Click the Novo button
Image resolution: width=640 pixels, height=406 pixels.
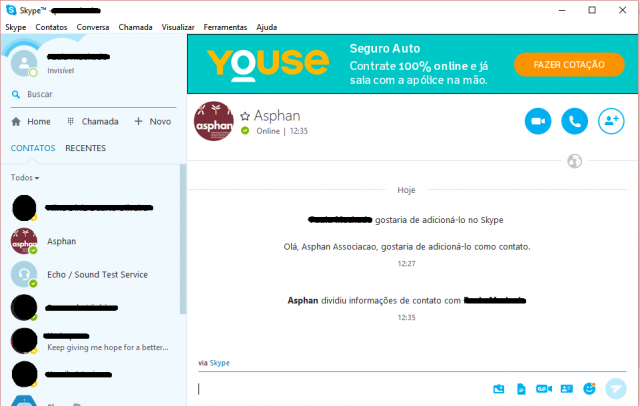point(153,122)
